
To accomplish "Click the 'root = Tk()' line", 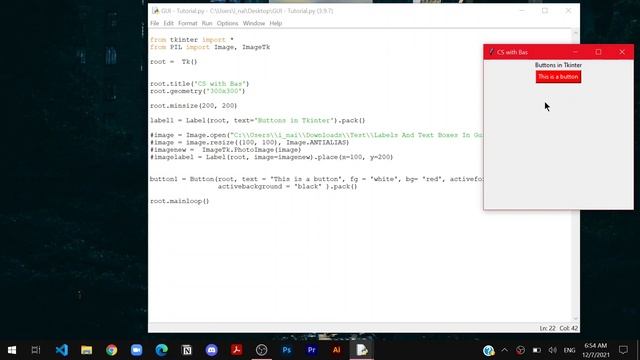I will point(173,62).
